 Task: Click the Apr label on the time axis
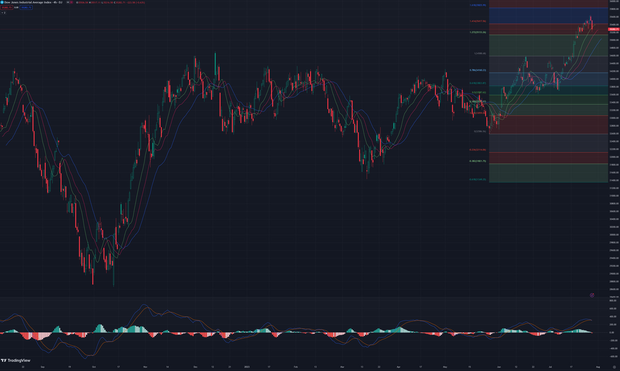point(398,367)
